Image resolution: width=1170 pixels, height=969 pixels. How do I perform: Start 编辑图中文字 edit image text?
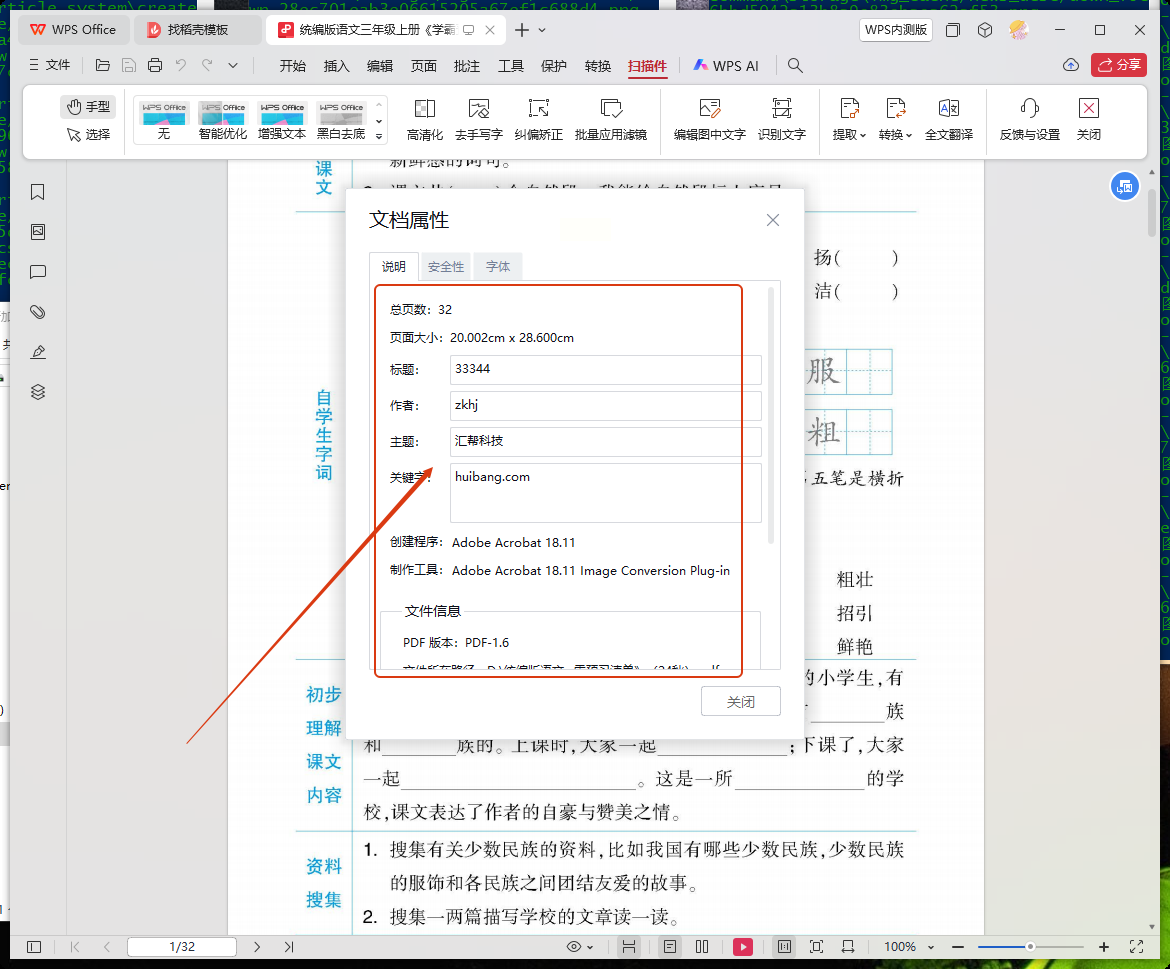click(x=710, y=119)
